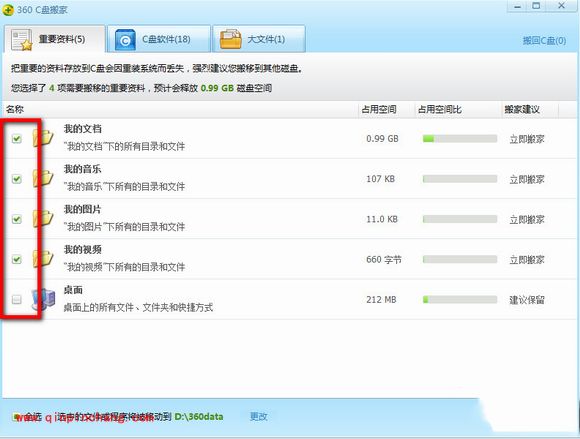580x439 pixels.
Task: Click the 我的视频 folder icon
Action: tap(43, 259)
